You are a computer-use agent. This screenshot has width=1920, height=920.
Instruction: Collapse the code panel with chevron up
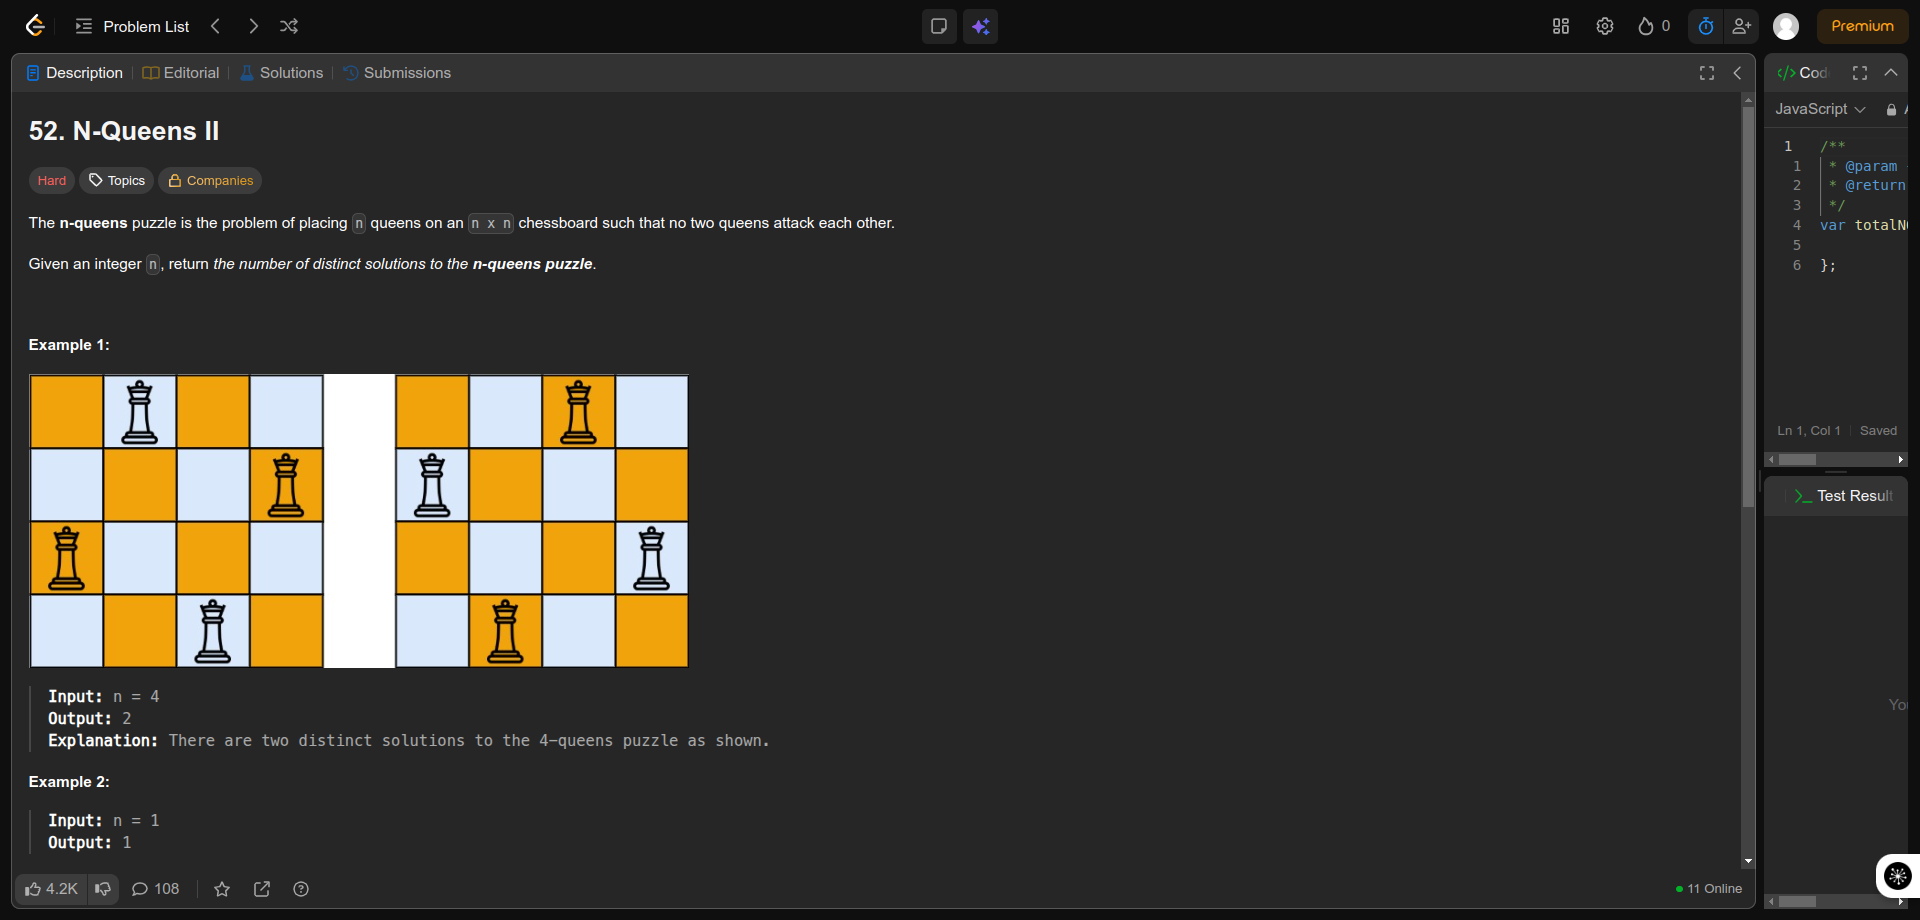1891,73
